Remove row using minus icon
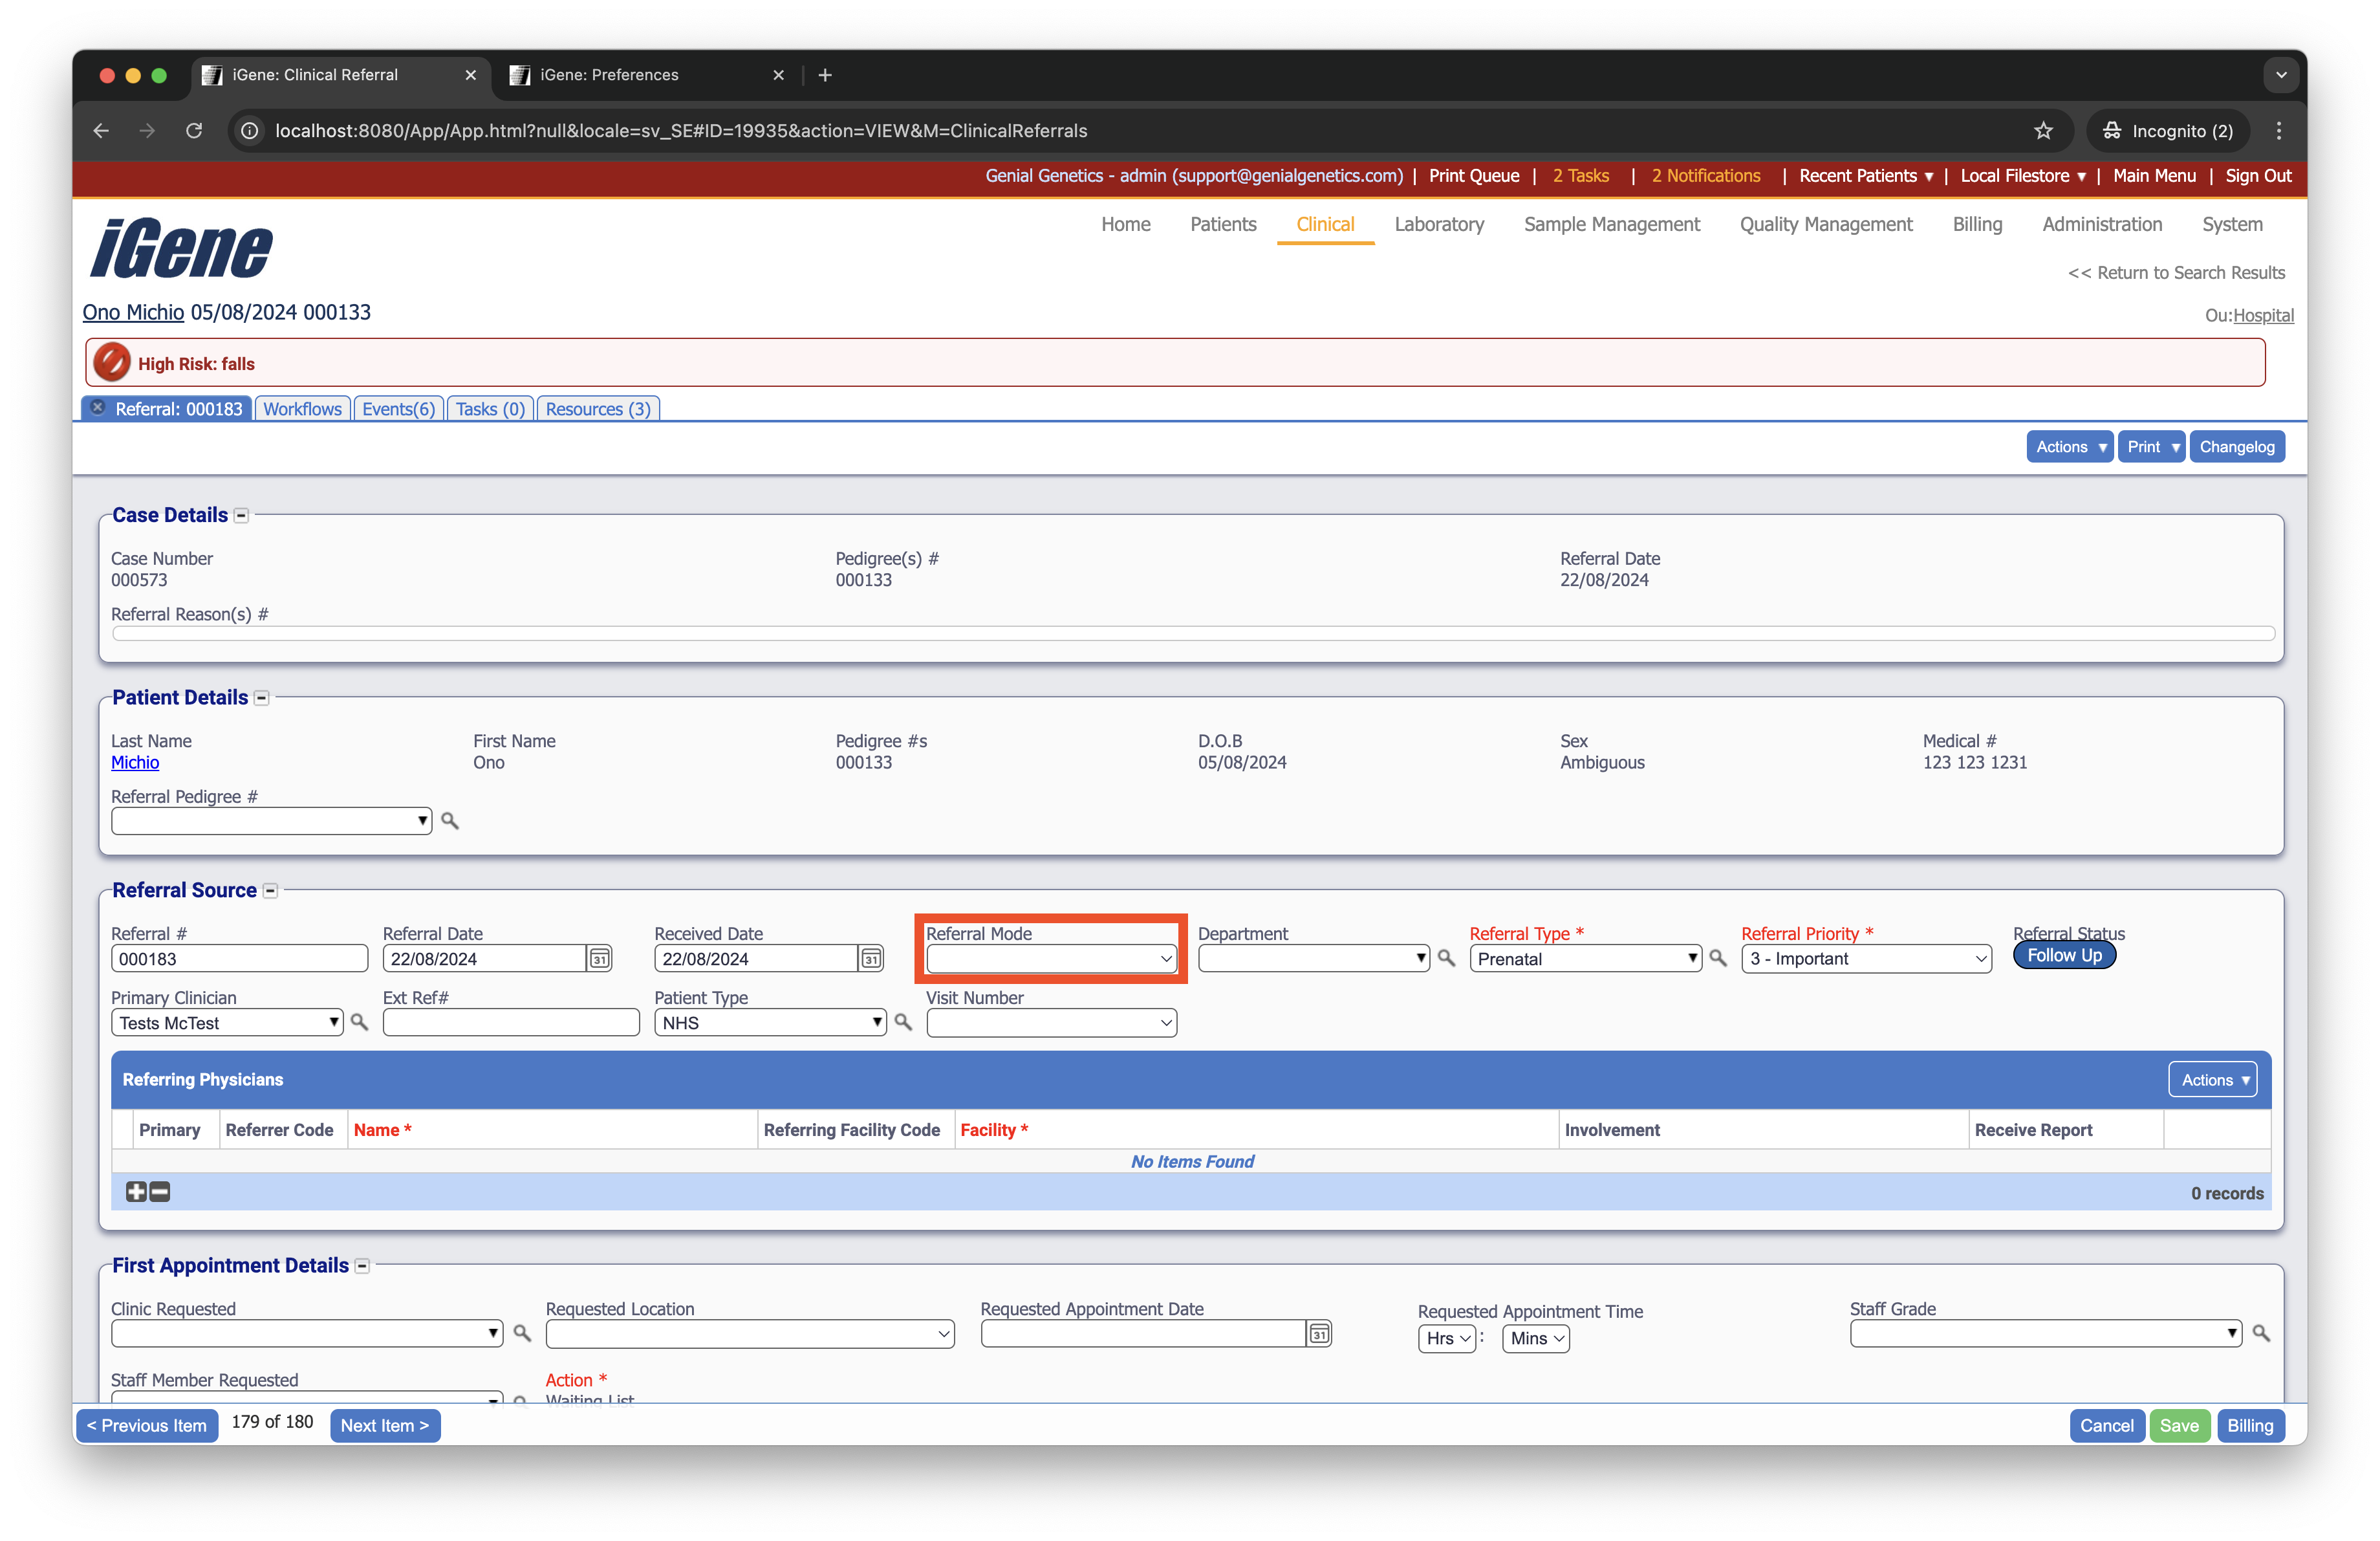Viewport: 2380px width, 1541px height. click(x=160, y=1191)
